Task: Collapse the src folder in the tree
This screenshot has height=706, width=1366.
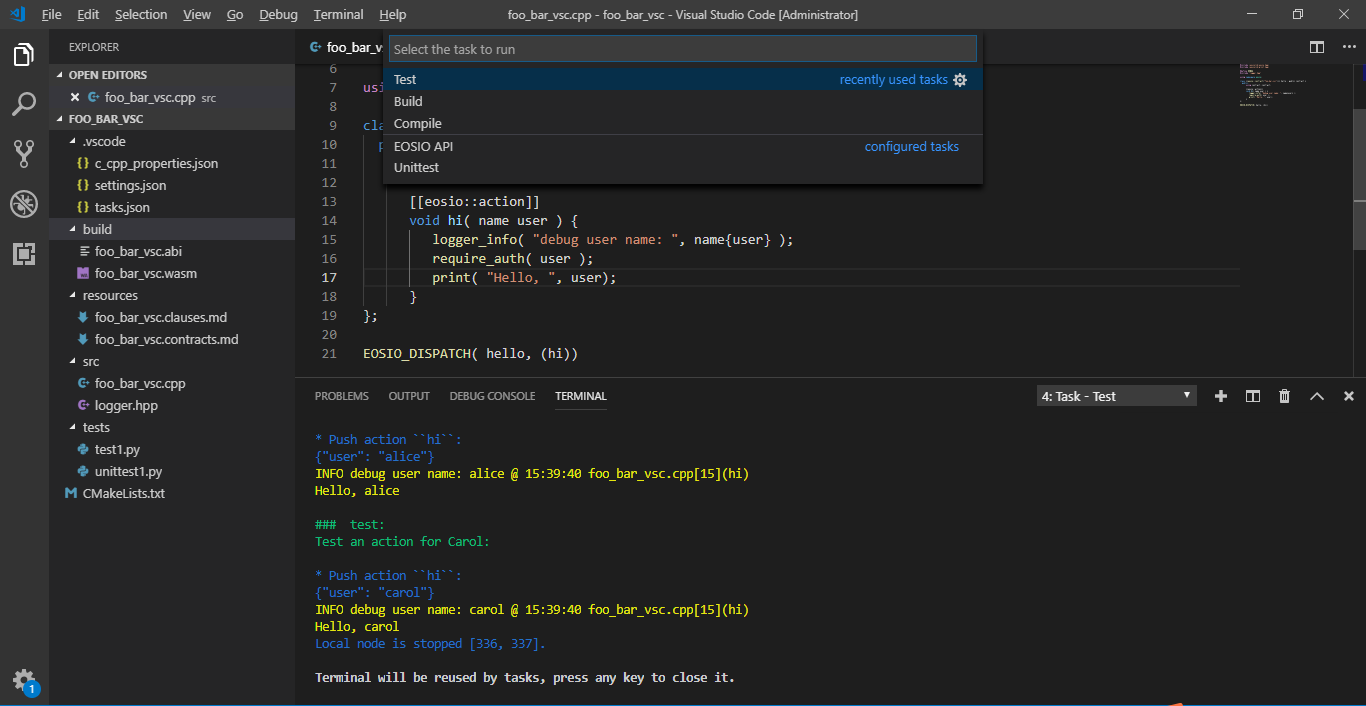Action: (172, 361)
